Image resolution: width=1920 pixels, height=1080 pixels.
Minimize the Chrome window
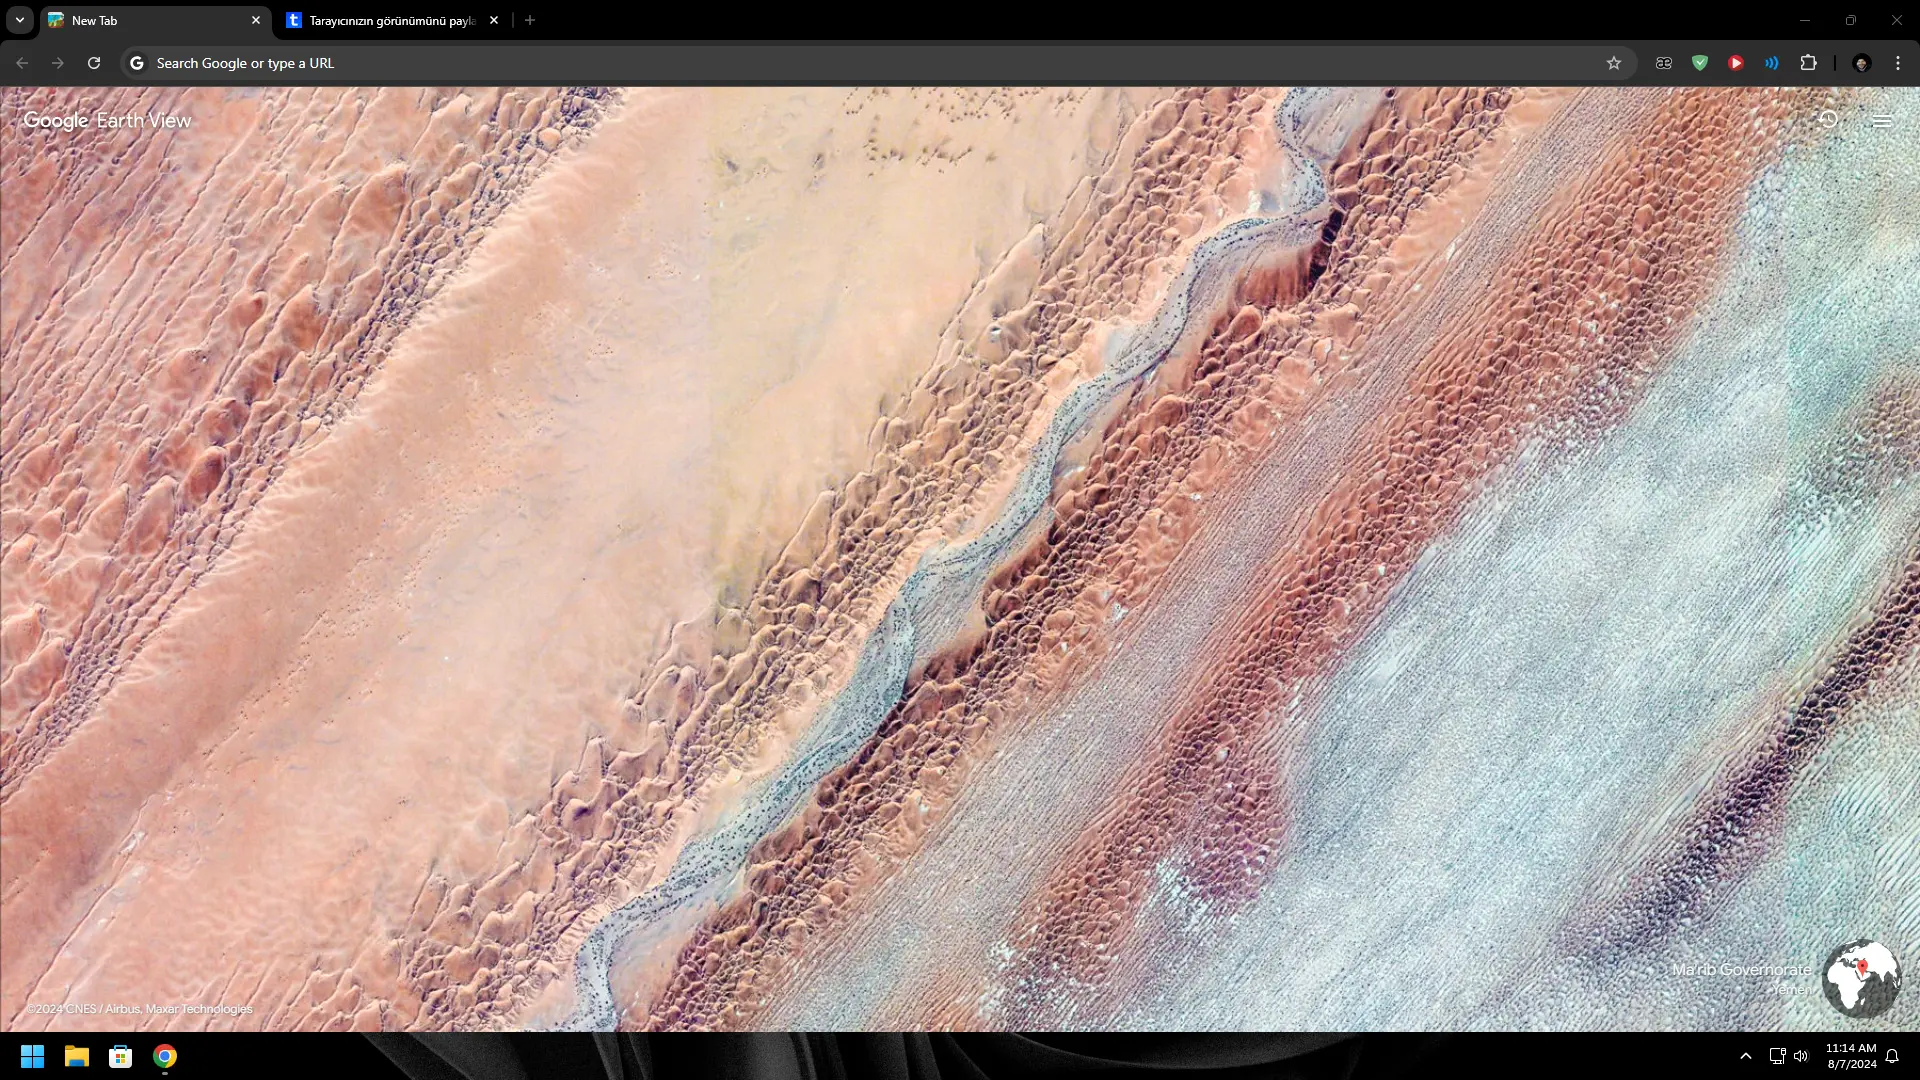pyautogui.click(x=1805, y=20)
